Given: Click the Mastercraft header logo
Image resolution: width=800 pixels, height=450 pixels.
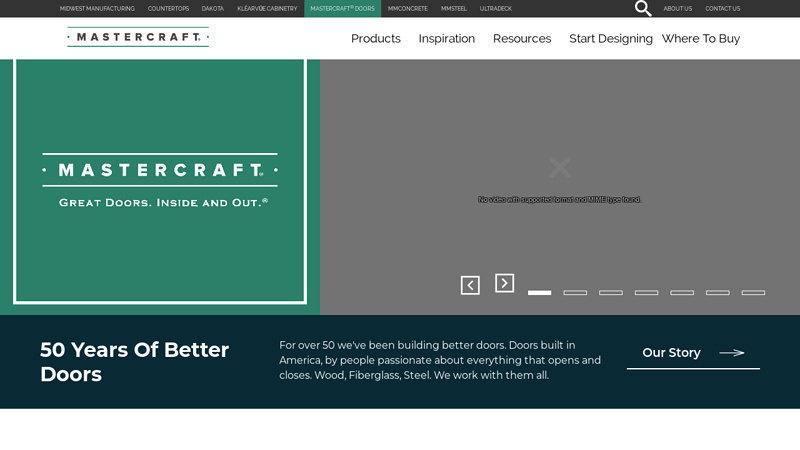Looking at the screenshot, I should tap(138, 37).
